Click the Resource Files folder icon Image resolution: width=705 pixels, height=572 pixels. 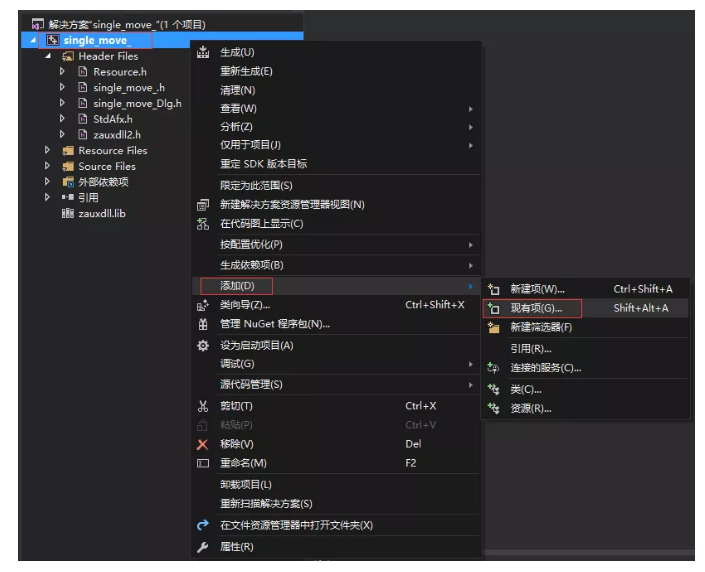[68, 151]
